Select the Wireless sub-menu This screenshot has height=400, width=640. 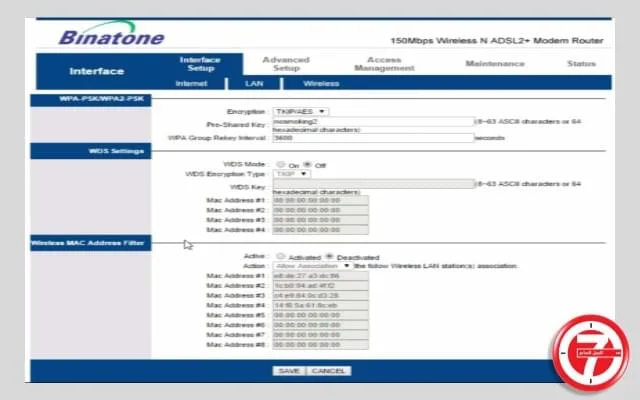tap(321, 84)
